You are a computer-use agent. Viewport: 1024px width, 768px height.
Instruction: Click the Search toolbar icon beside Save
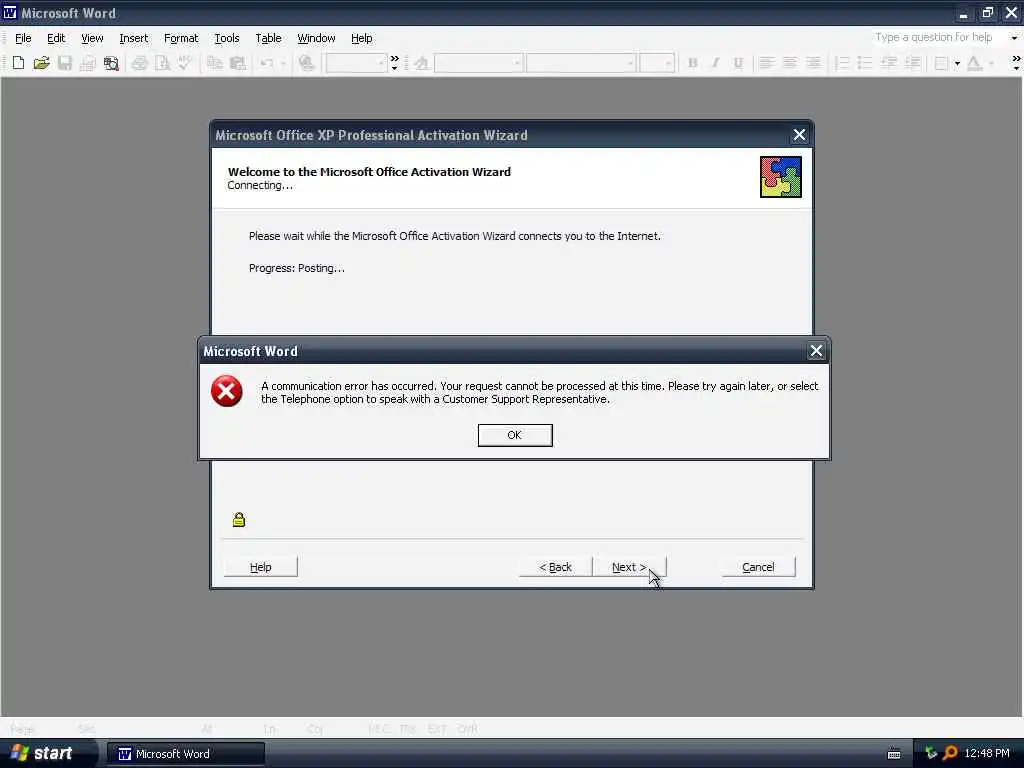tap(111, 63)
